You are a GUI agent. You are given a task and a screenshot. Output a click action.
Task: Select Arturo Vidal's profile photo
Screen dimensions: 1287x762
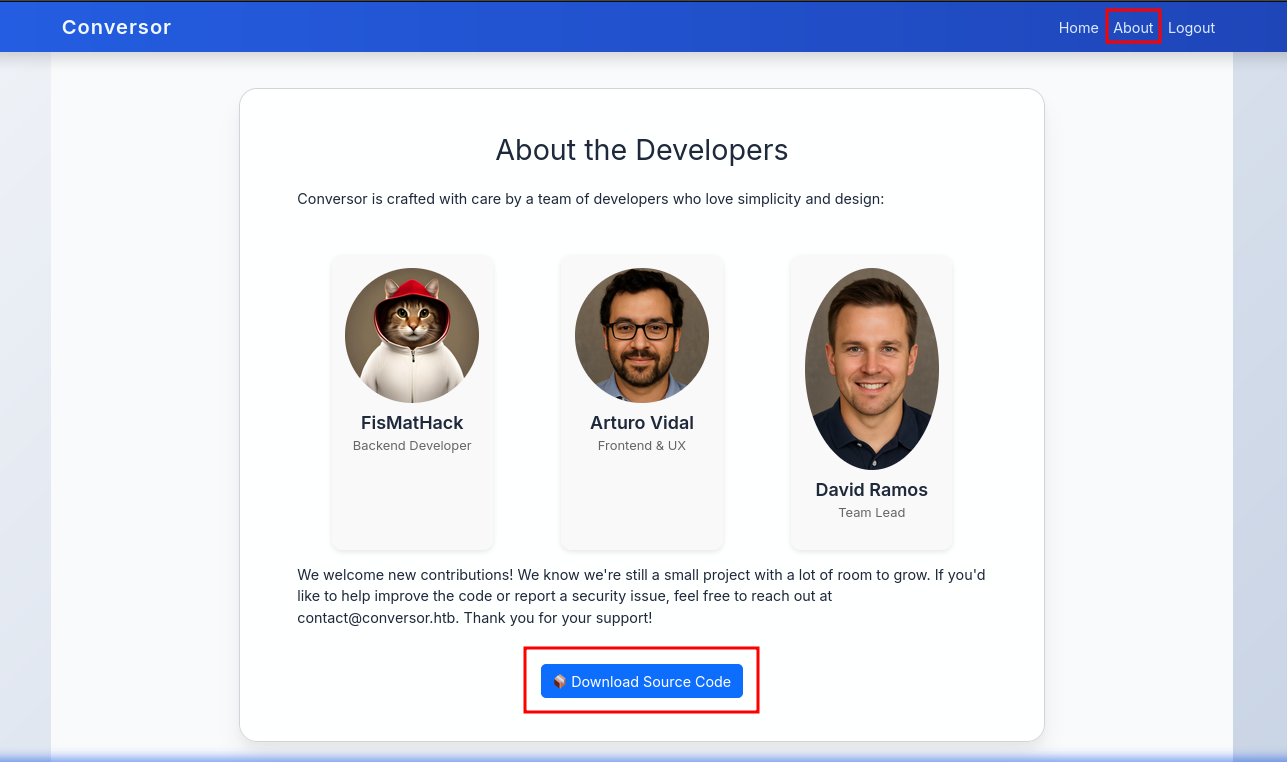tap(642, 335)
